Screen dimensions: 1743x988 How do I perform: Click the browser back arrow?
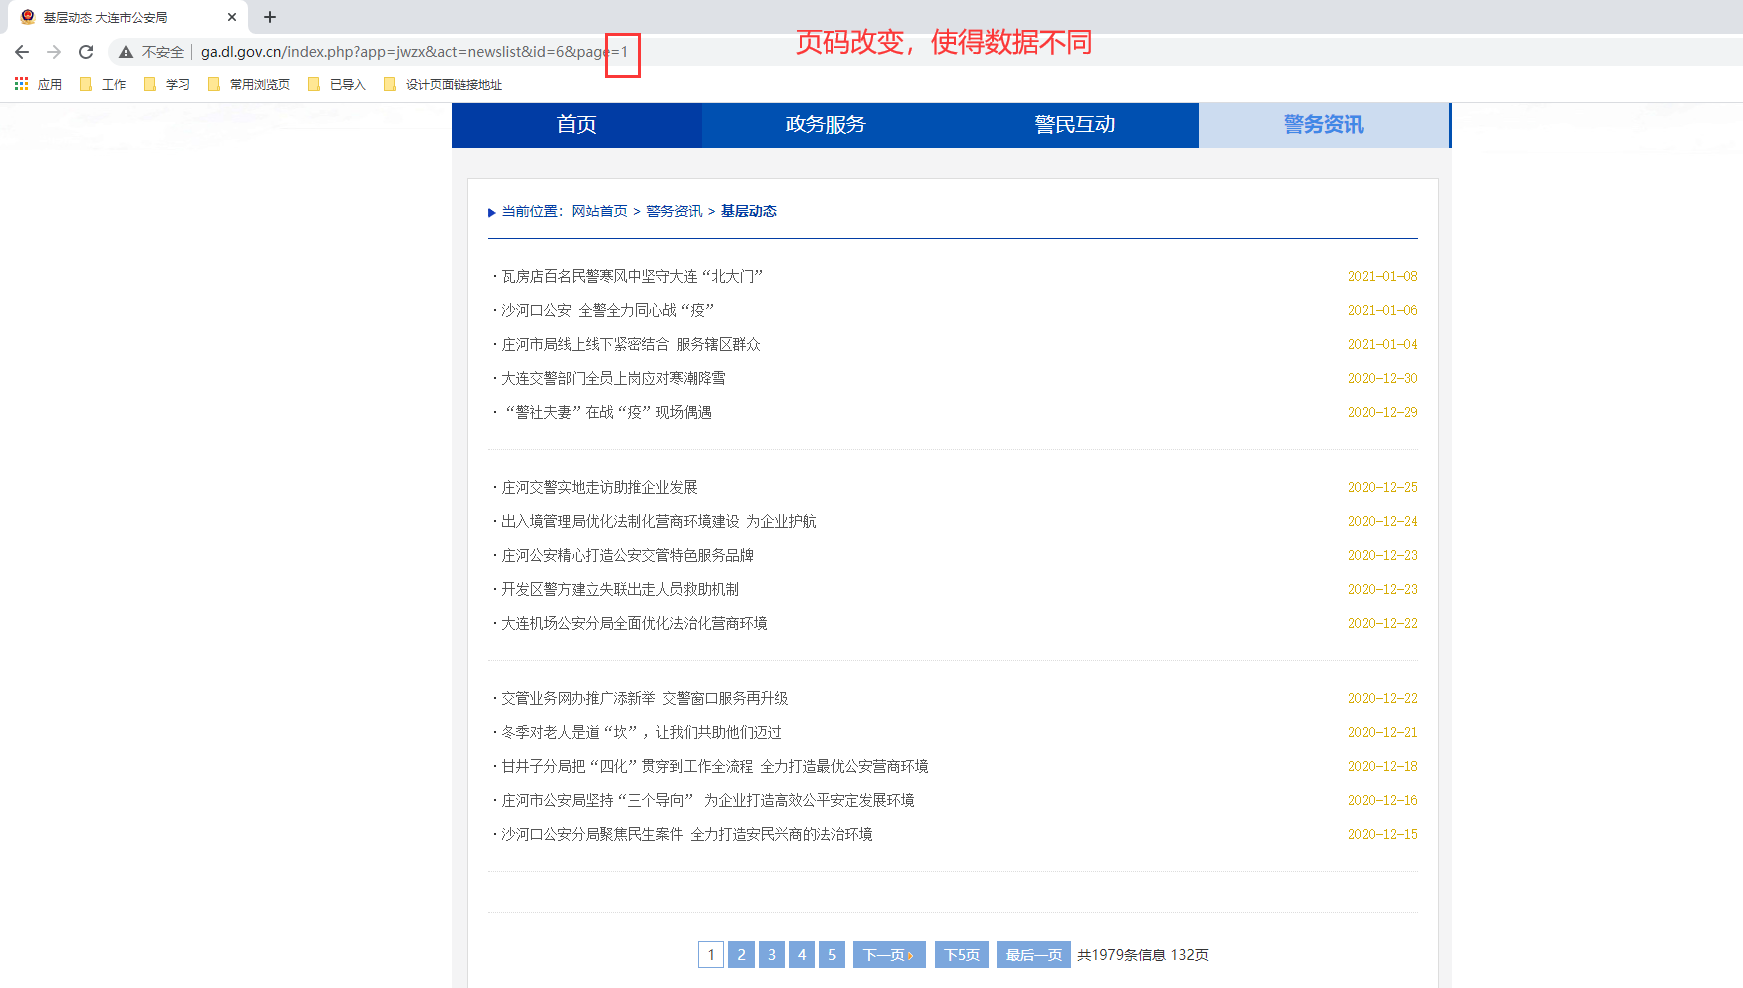pos(22,52)
